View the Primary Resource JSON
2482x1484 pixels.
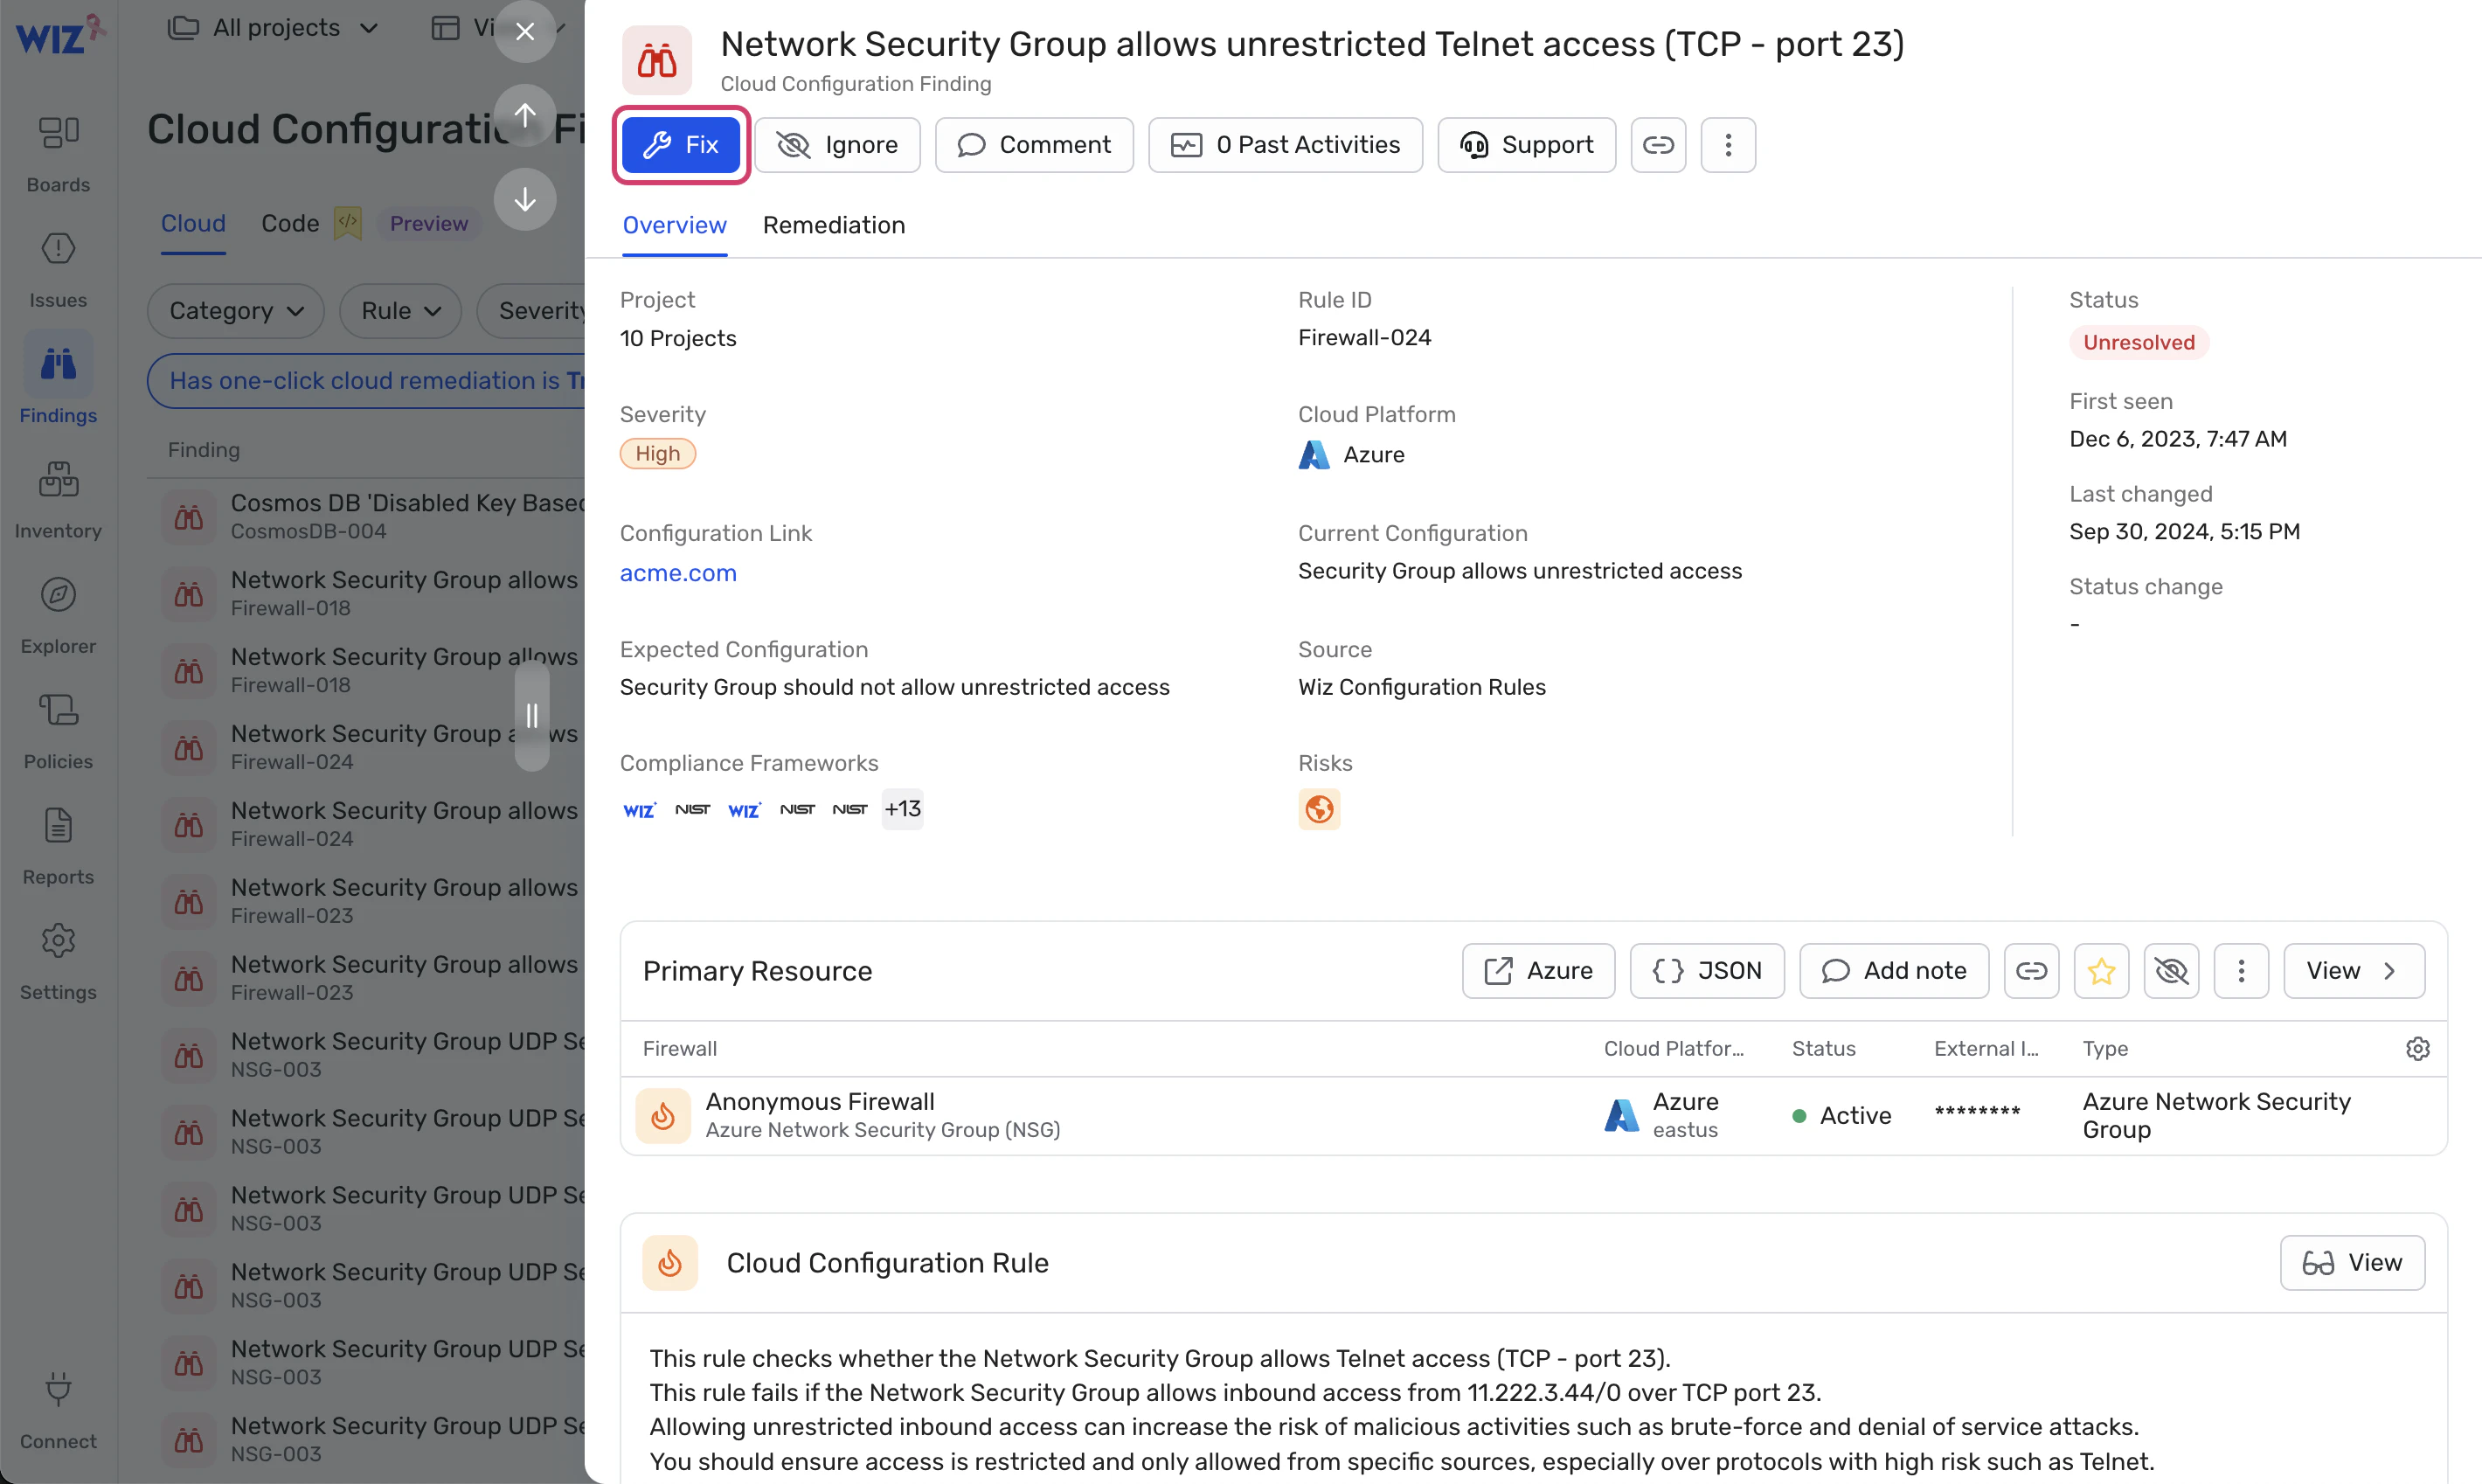point(1707,971)
